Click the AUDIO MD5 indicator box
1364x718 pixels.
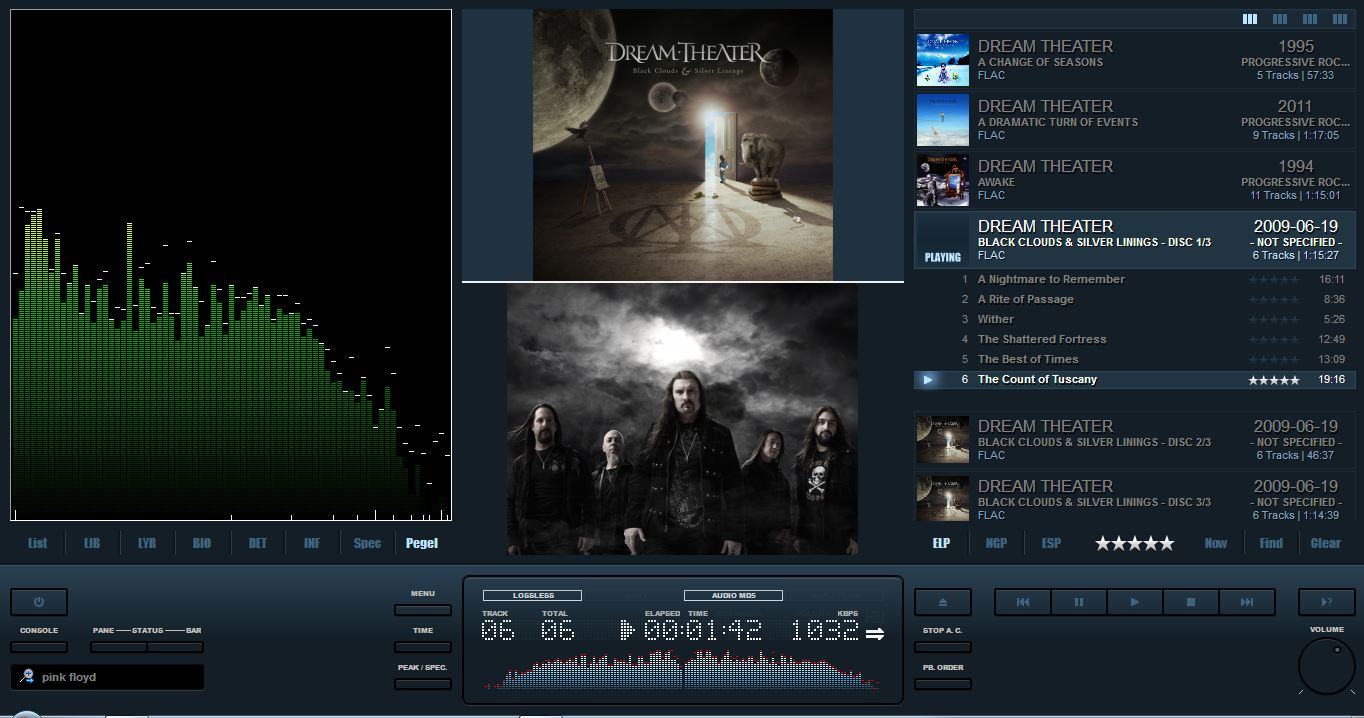pyautogui.click(x=733, y=595)
